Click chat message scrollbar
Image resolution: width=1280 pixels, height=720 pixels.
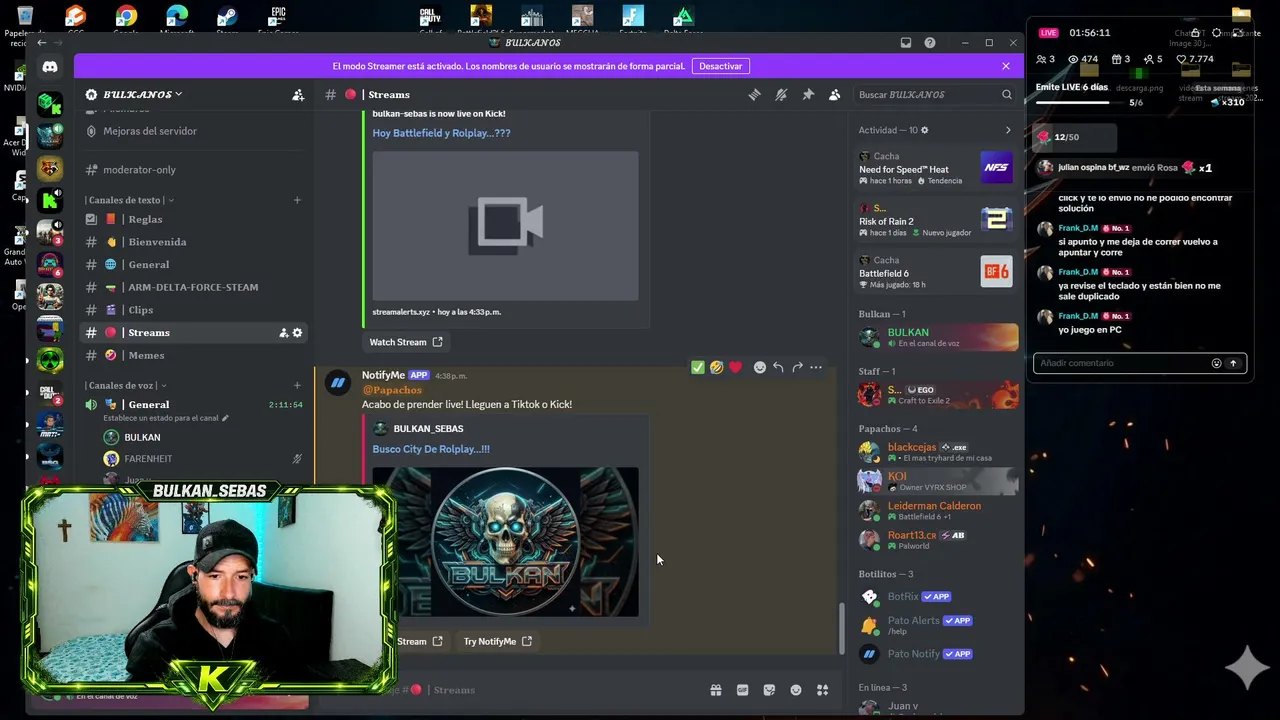coord(841,629)
